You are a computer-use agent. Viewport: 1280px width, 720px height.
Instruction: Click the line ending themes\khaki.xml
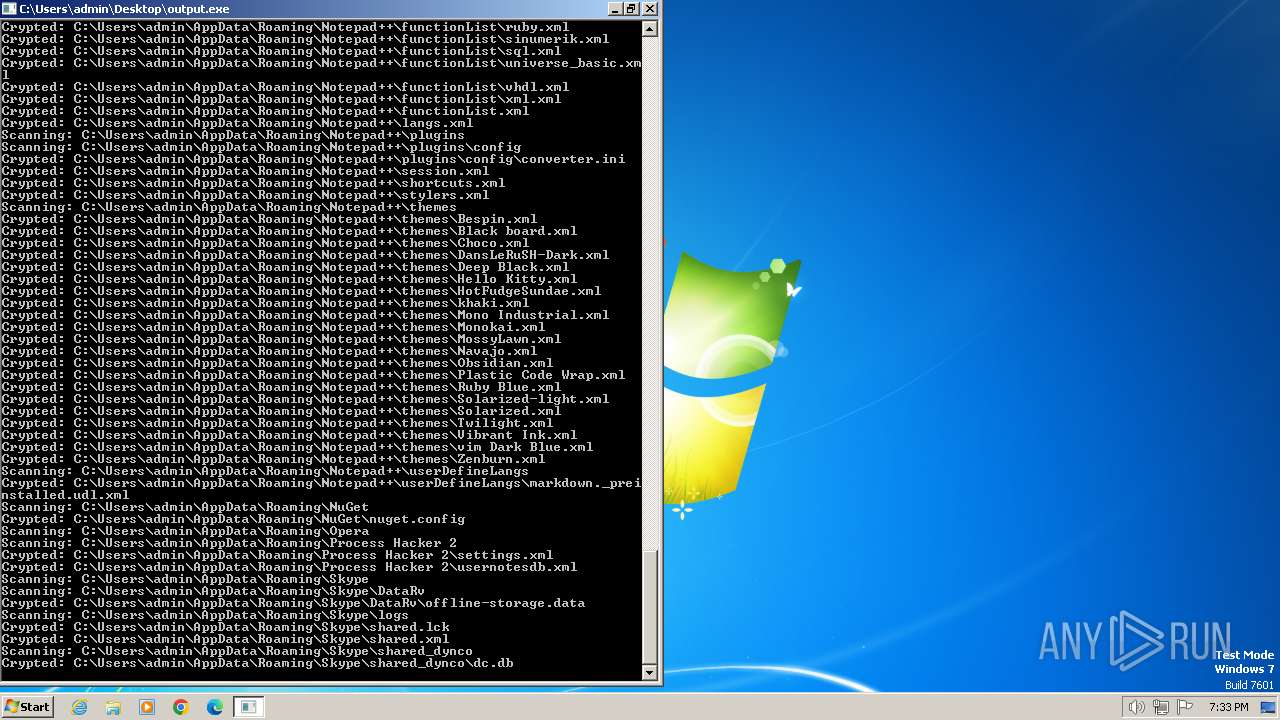pyautogui.click(x=265, y=303)
